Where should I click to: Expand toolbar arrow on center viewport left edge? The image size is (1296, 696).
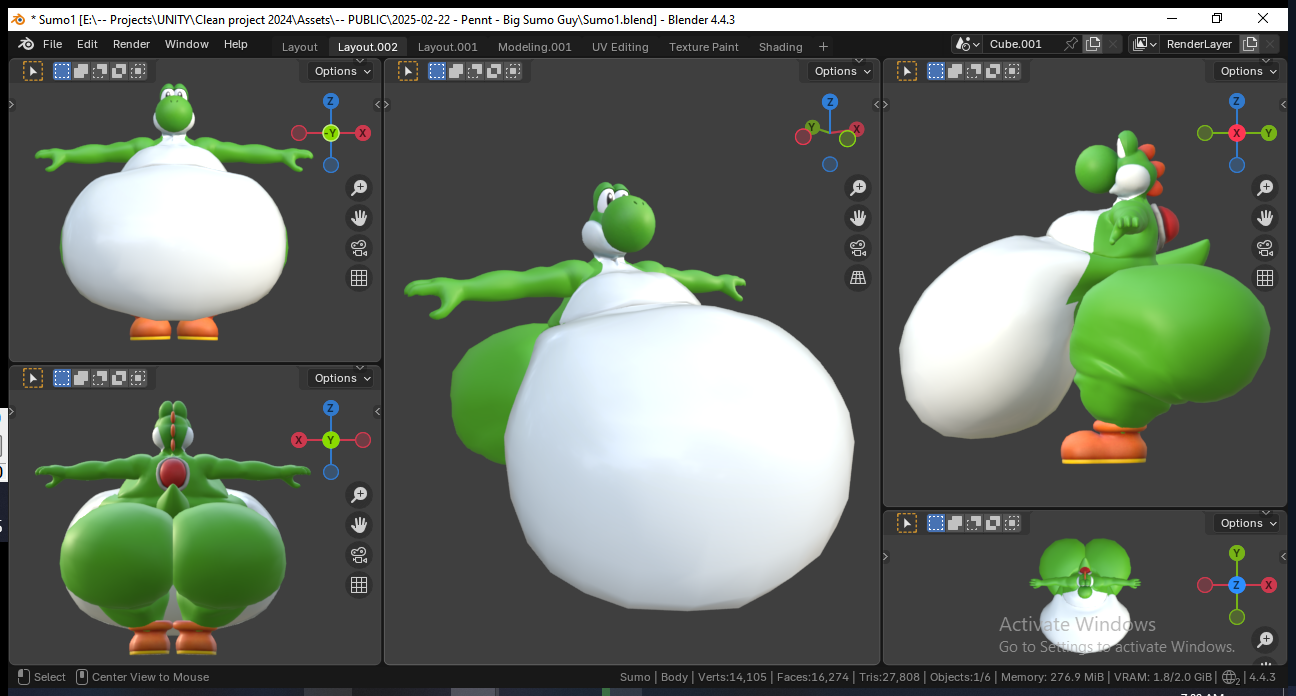387,105
